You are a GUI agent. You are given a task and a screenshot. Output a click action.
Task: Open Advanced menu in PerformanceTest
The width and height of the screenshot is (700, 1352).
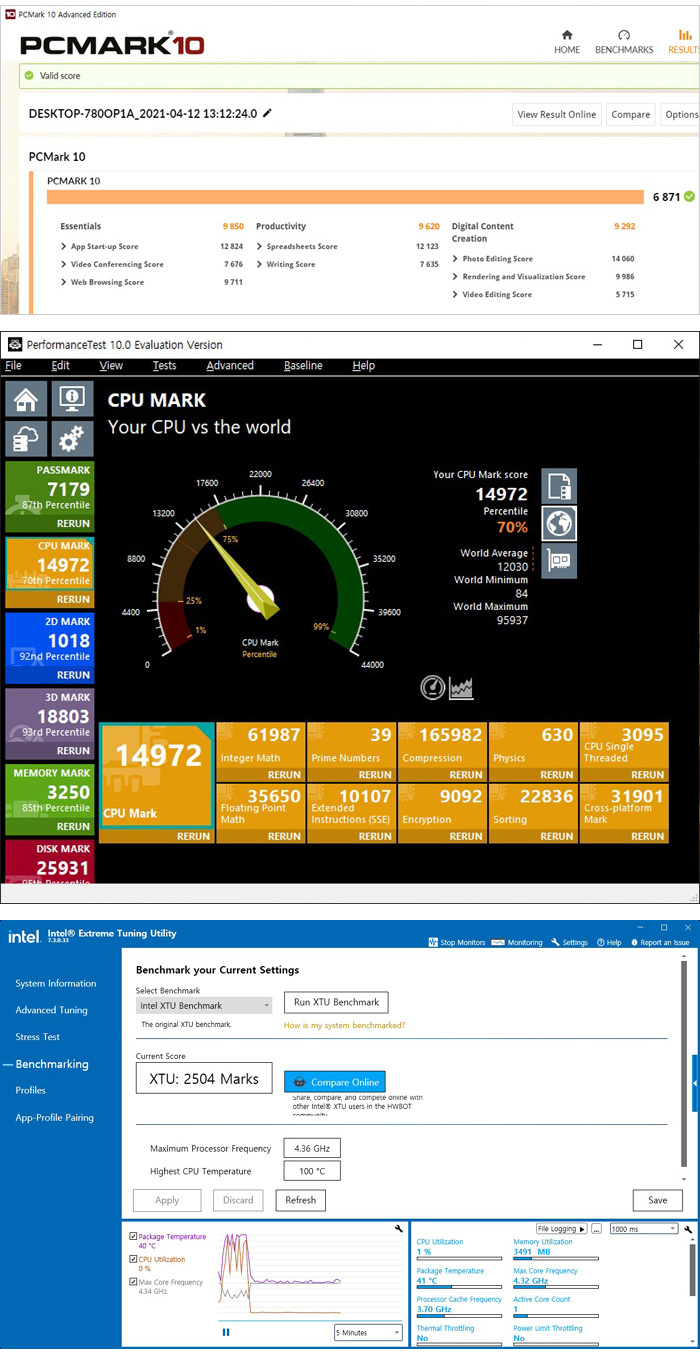pos(230,366)
